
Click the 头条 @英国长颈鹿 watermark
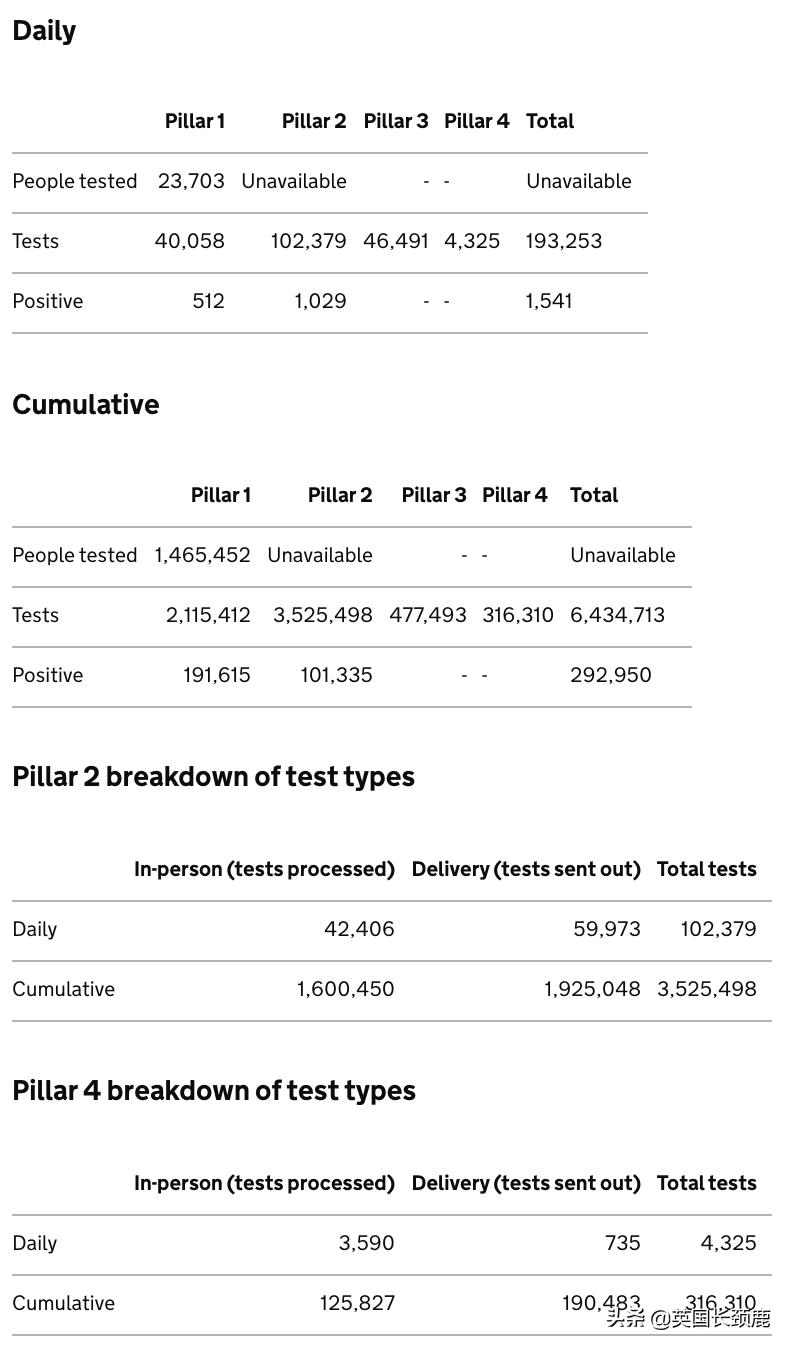[x=689, y=1317]
